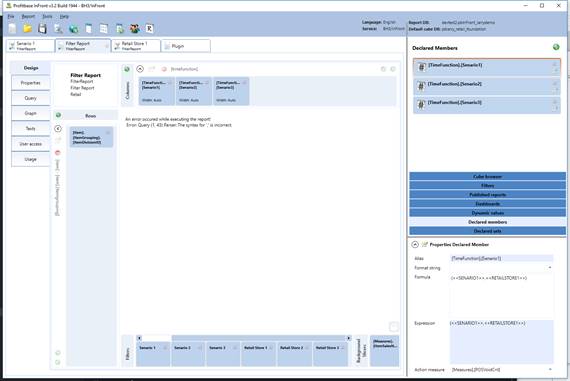This screenshot has width=570, height=381.
Task: Open the Filters accordion panel
Action: [x=487, y=185]
